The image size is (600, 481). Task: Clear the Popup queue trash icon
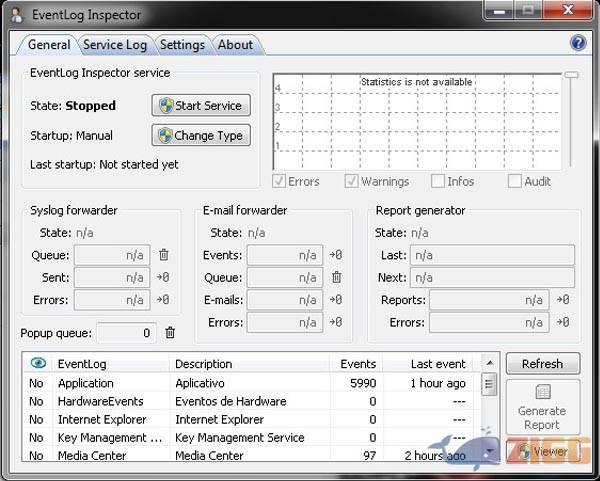[170, 333]
